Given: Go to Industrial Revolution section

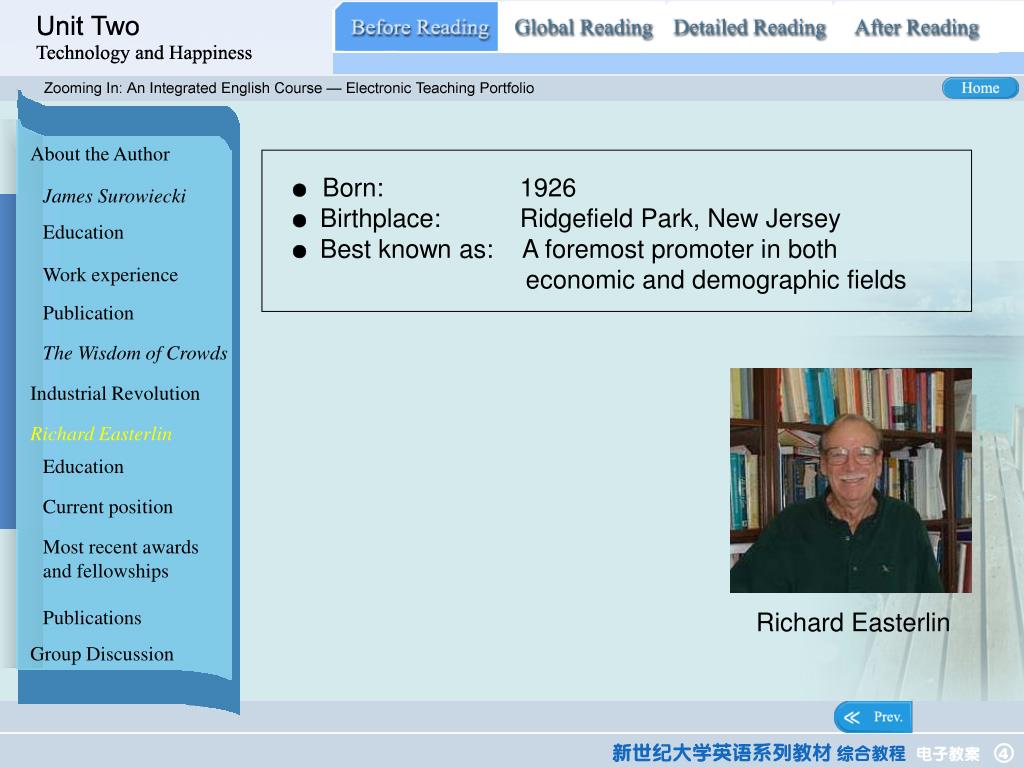Looking at the screenshot, I should [x=115, y=394].
